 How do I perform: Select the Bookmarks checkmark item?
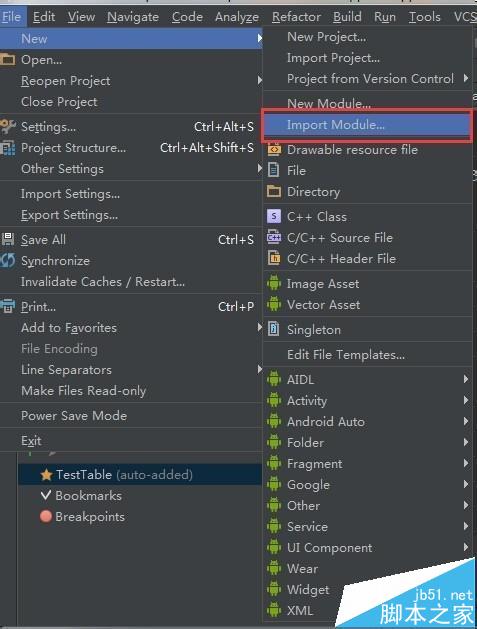pyautogui.click(x=81, y=495)
